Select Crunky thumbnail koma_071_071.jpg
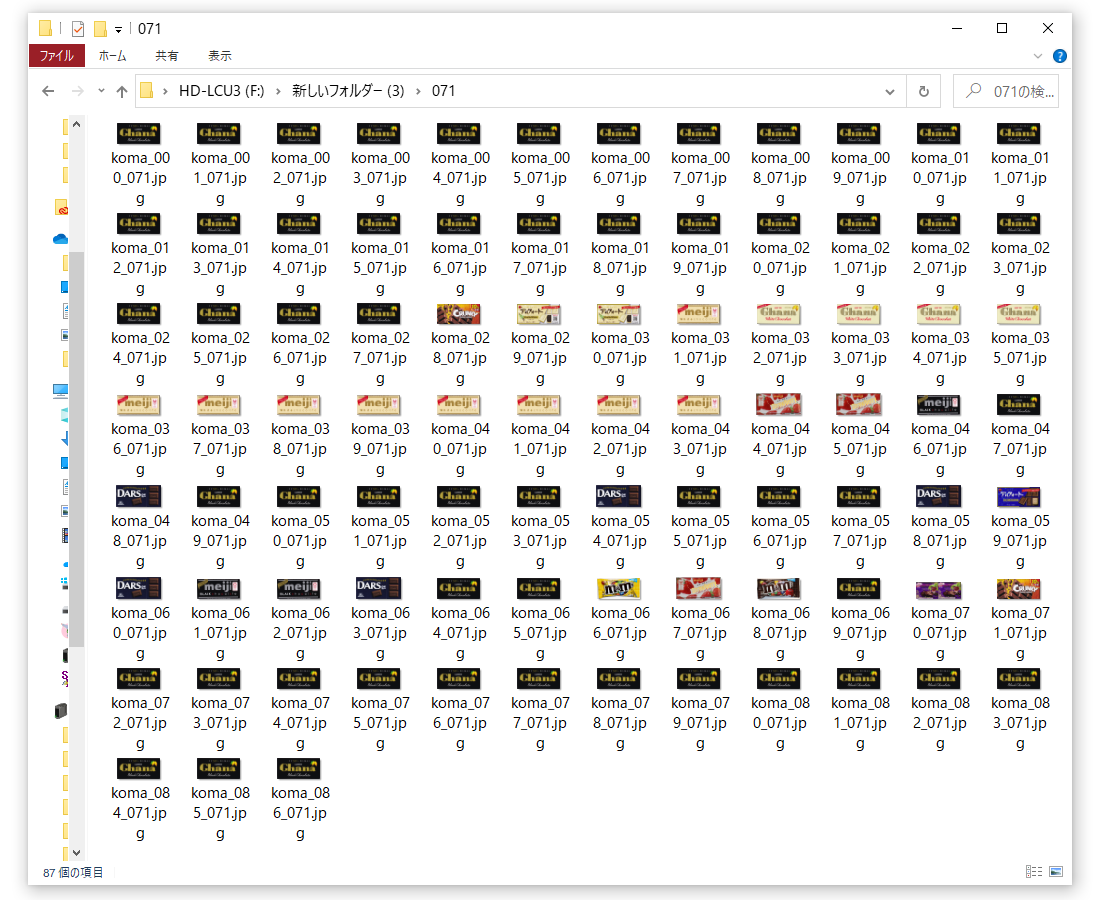 pyautogui.click(x=1019, y=589)
